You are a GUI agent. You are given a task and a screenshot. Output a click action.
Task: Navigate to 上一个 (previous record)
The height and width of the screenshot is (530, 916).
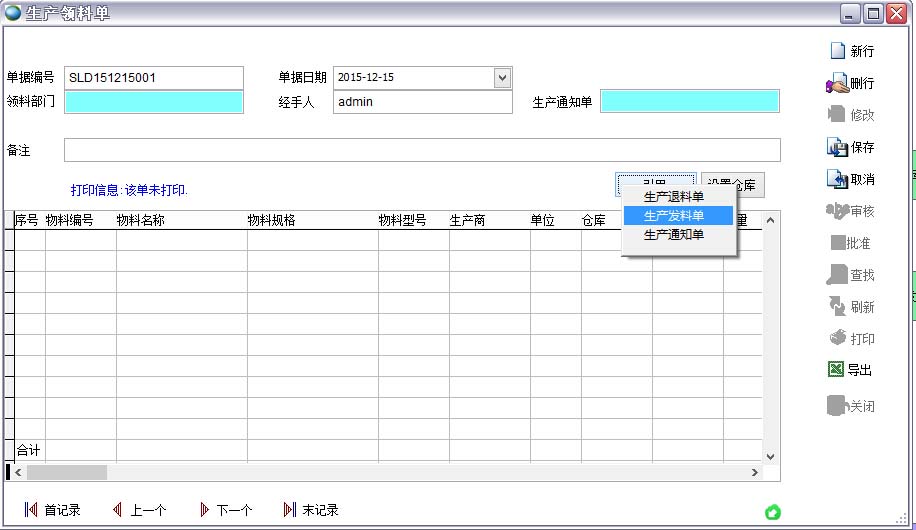tap(118, 510)
